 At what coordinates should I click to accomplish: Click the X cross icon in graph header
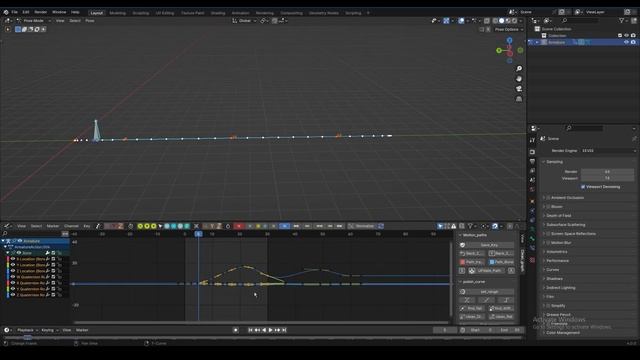tap(196, 226)
